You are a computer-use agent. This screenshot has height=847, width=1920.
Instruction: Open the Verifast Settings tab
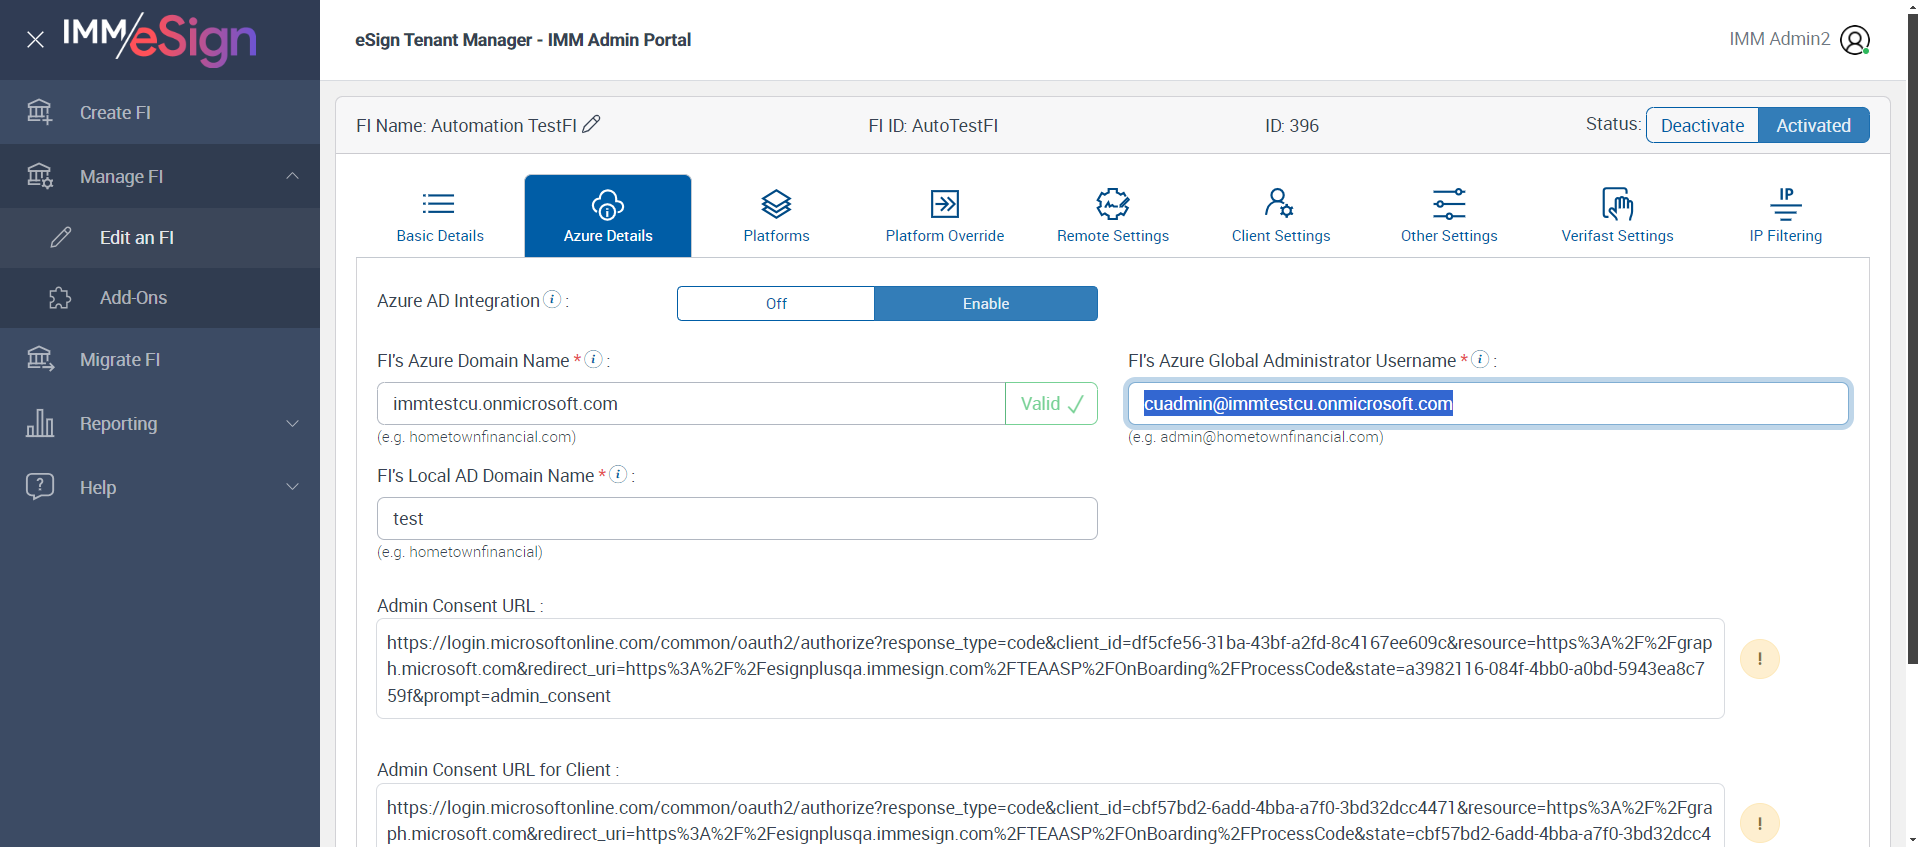pyautogui.click(x=1617, y=216)
